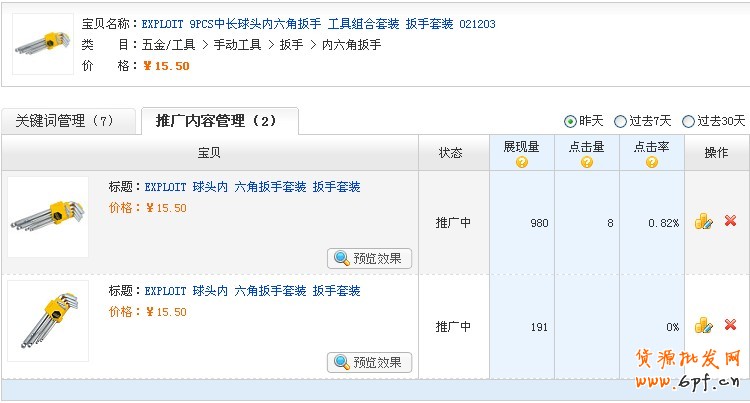Click 预览效果 button in the first row
The image size is (750, 403).
[369, 258]
